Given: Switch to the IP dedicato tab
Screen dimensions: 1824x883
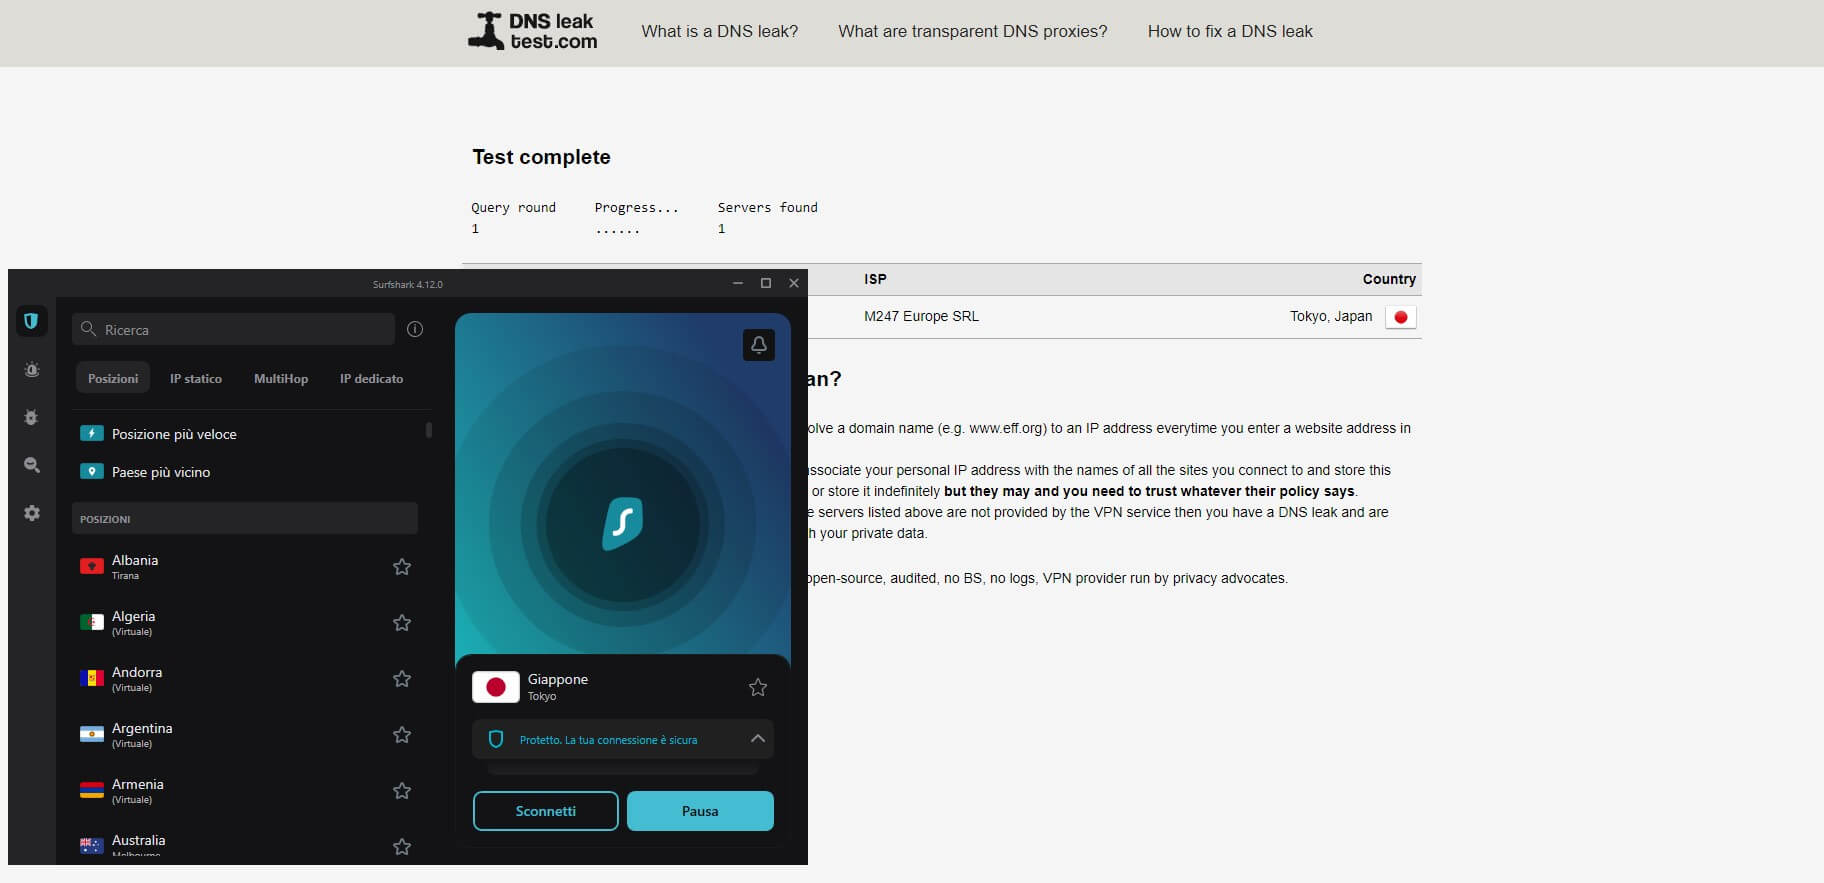Looking at the screenshot, I should pyautogui.click(x=371, y=378).
